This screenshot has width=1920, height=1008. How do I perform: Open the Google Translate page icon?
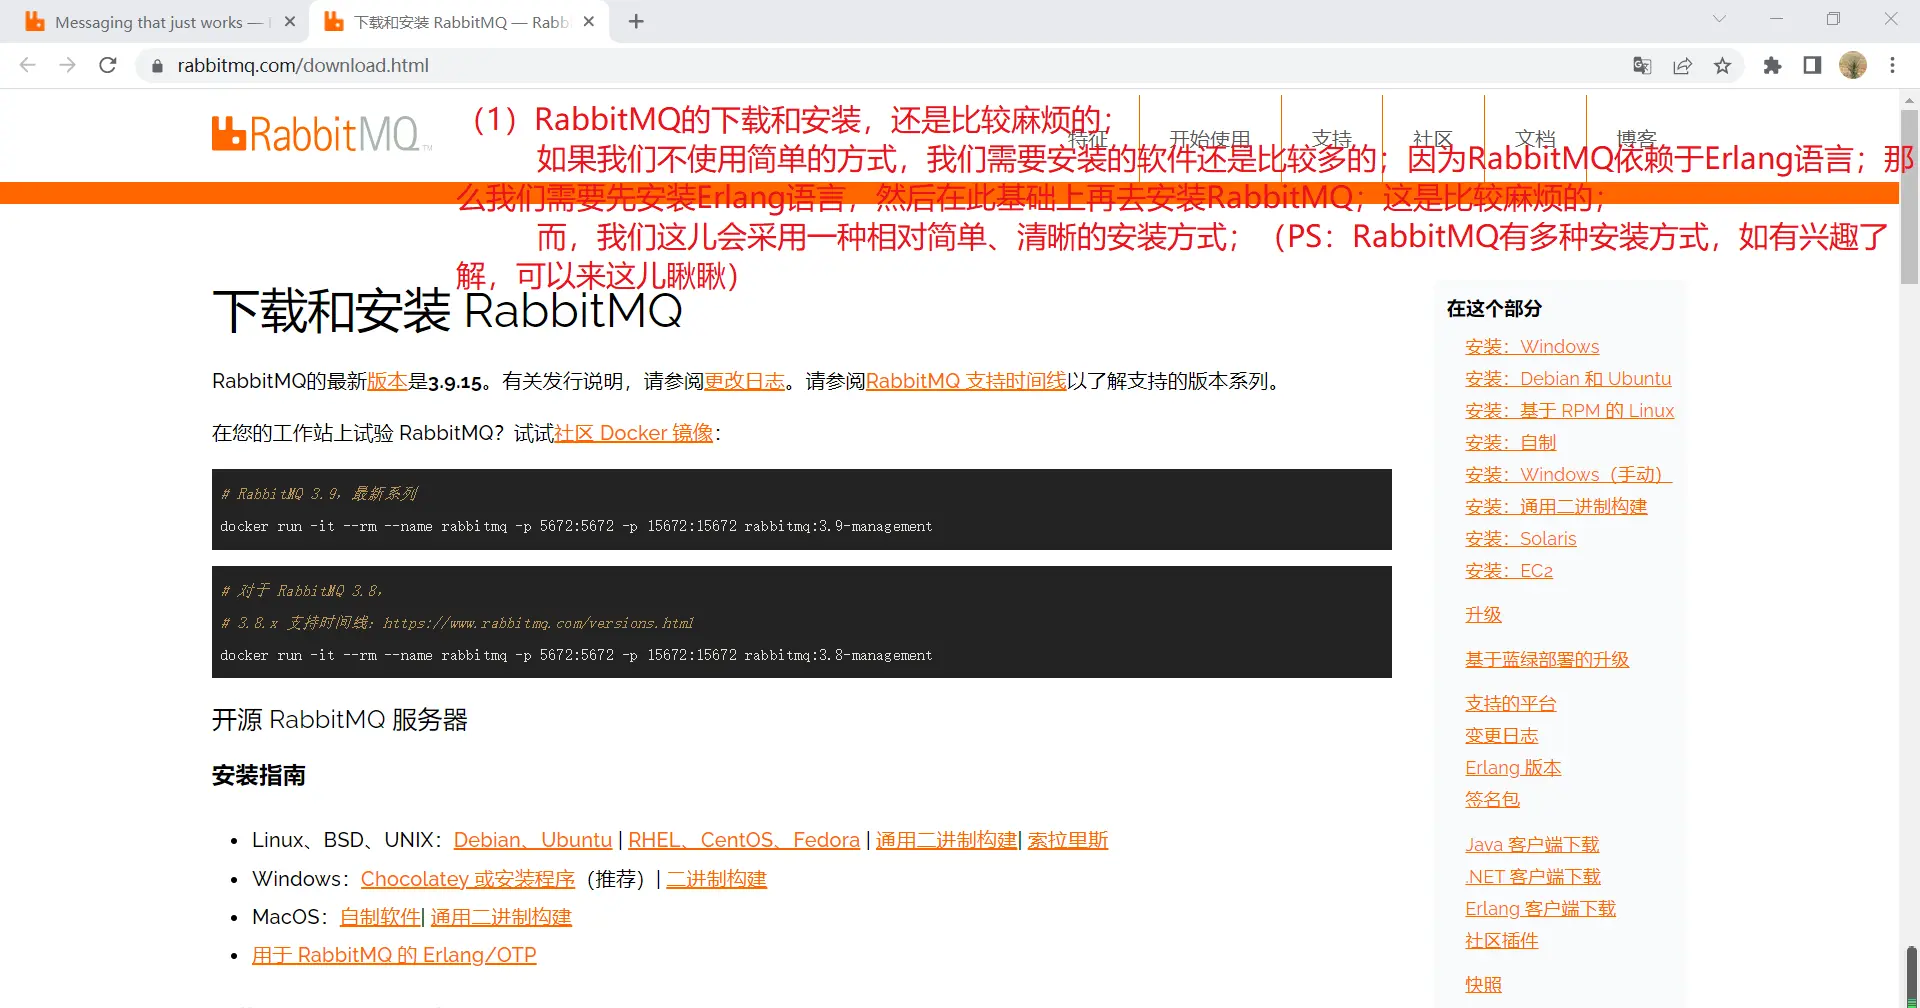(1642, 65)
